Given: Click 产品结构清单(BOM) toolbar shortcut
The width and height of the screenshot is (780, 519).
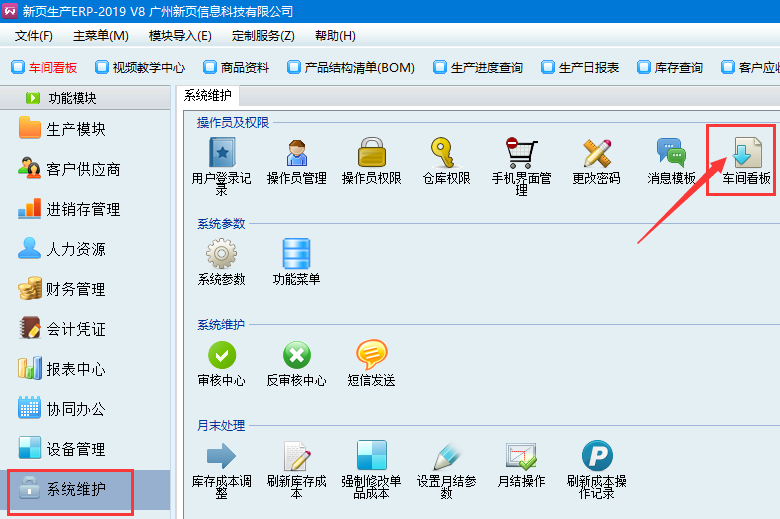Looking at the screenshot, I should click(x=351, y=68).
